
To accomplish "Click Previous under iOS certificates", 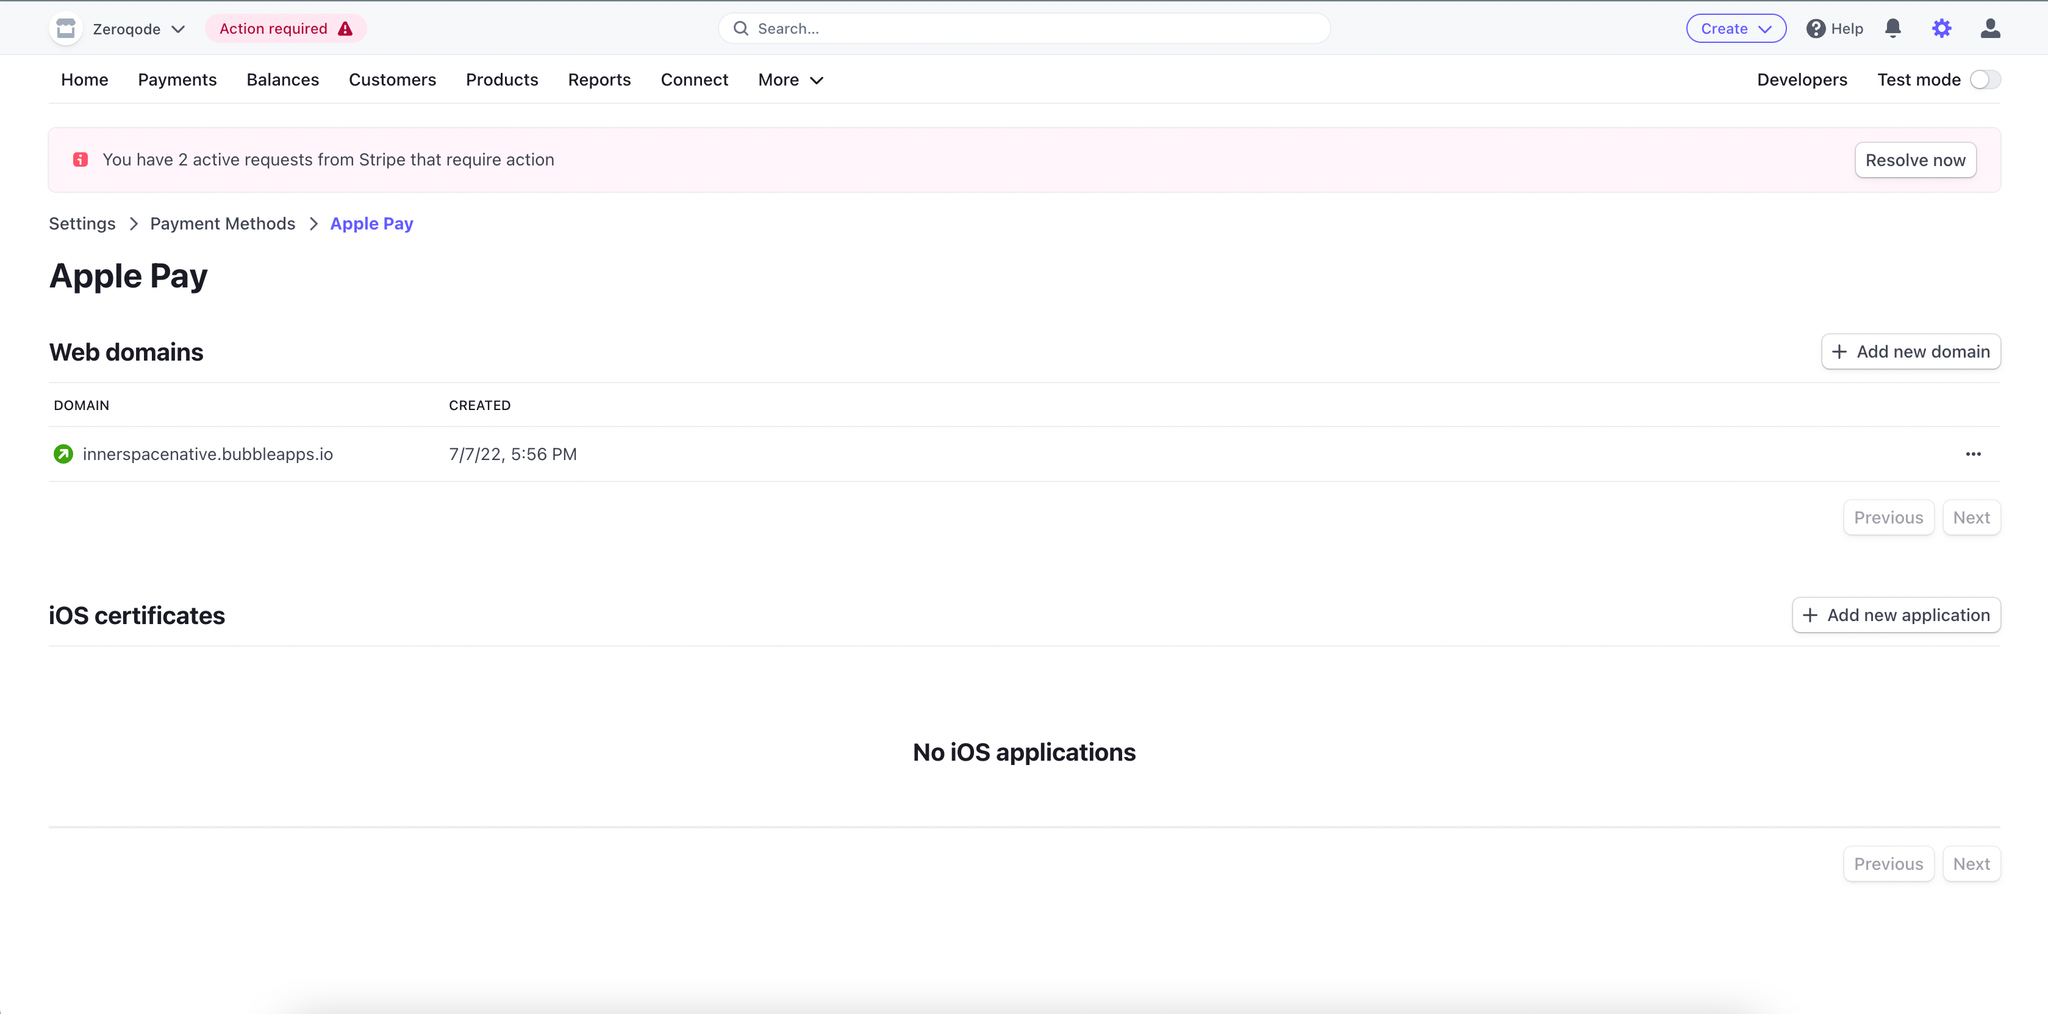I will point(1889,864).
